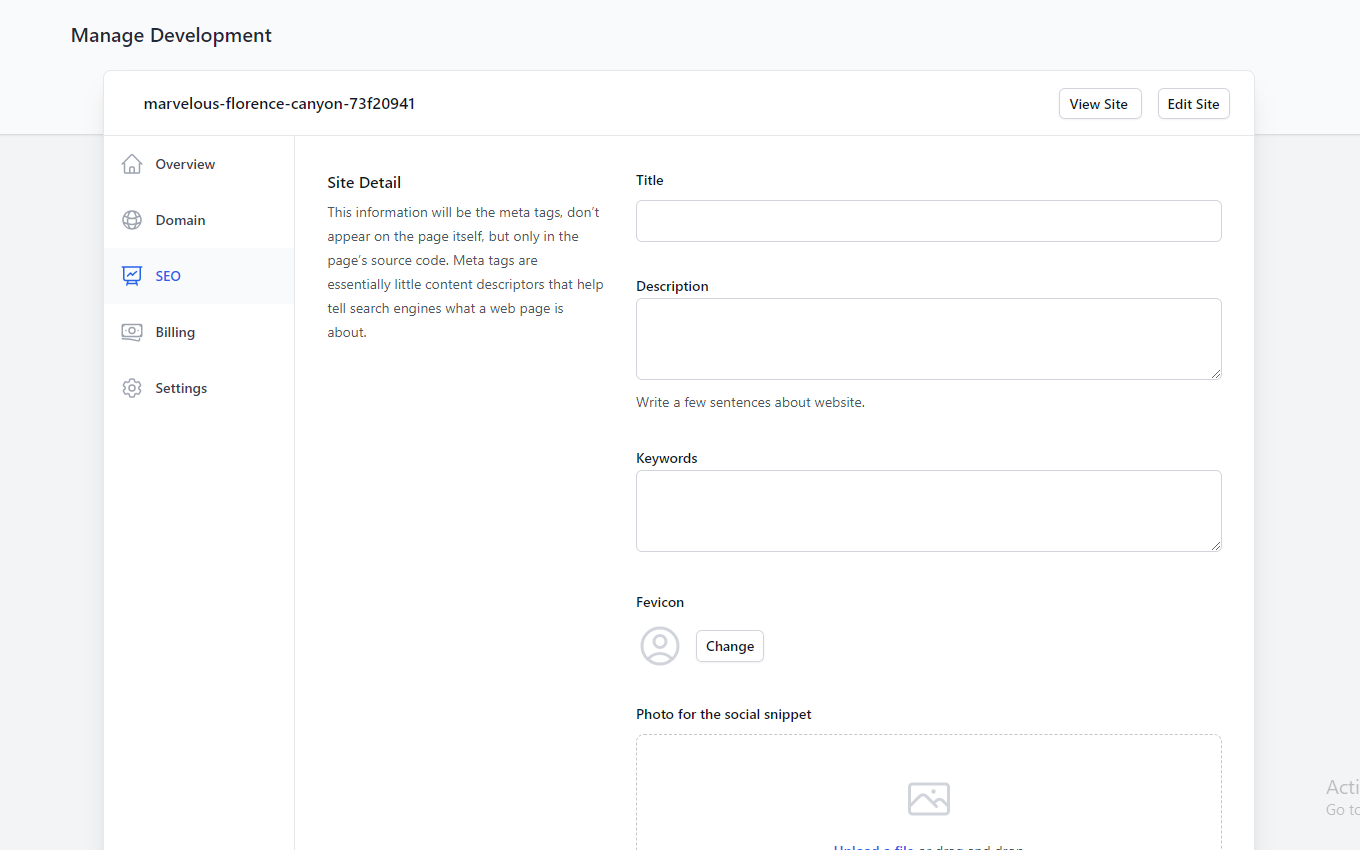Viewport: 1360px width, 850px height.
Task: Click the Change button for Fevicon
Action: 730,646
